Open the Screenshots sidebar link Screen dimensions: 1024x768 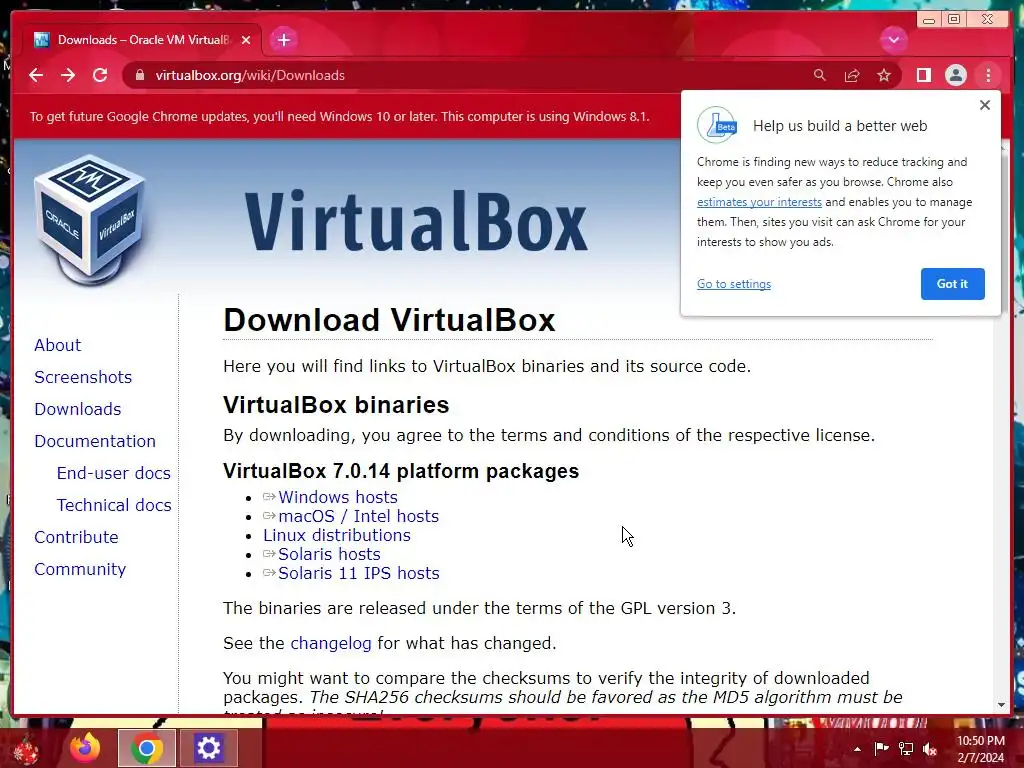[x=83, y=377]
